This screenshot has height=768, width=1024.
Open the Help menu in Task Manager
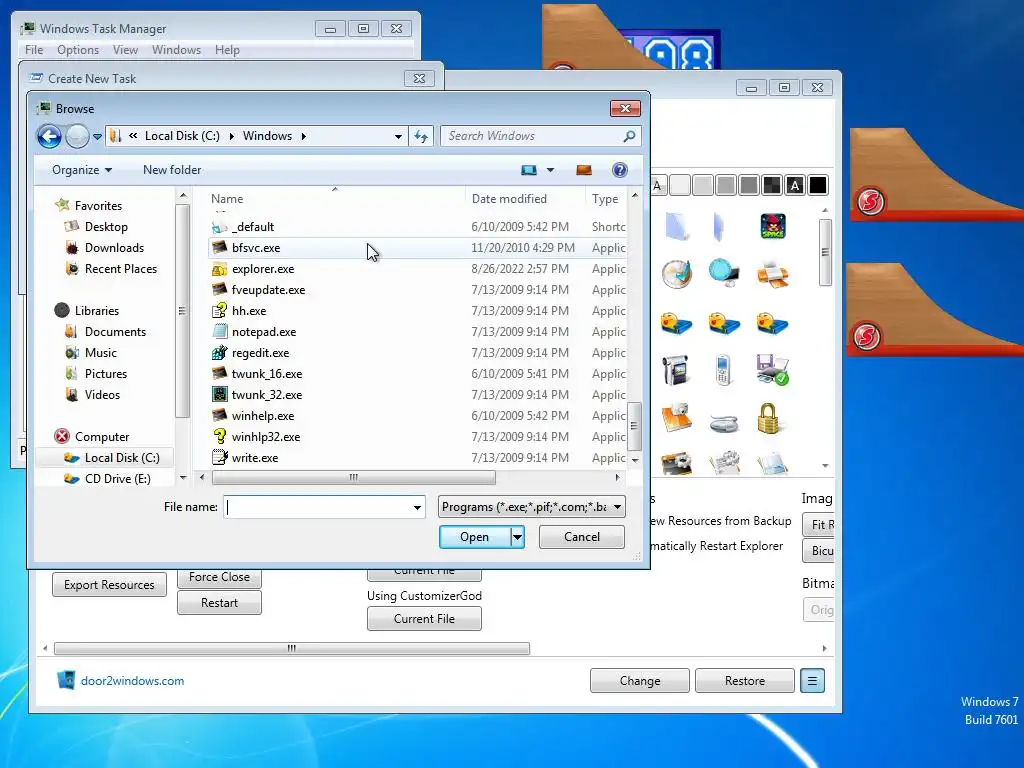[x=227, y=50]
